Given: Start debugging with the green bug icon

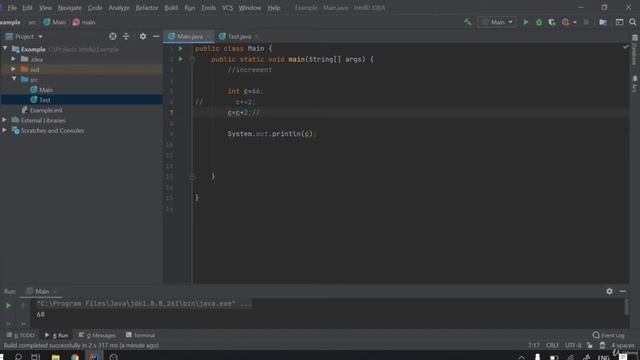Looking at the screenshot, I should (x=539, y=22).
